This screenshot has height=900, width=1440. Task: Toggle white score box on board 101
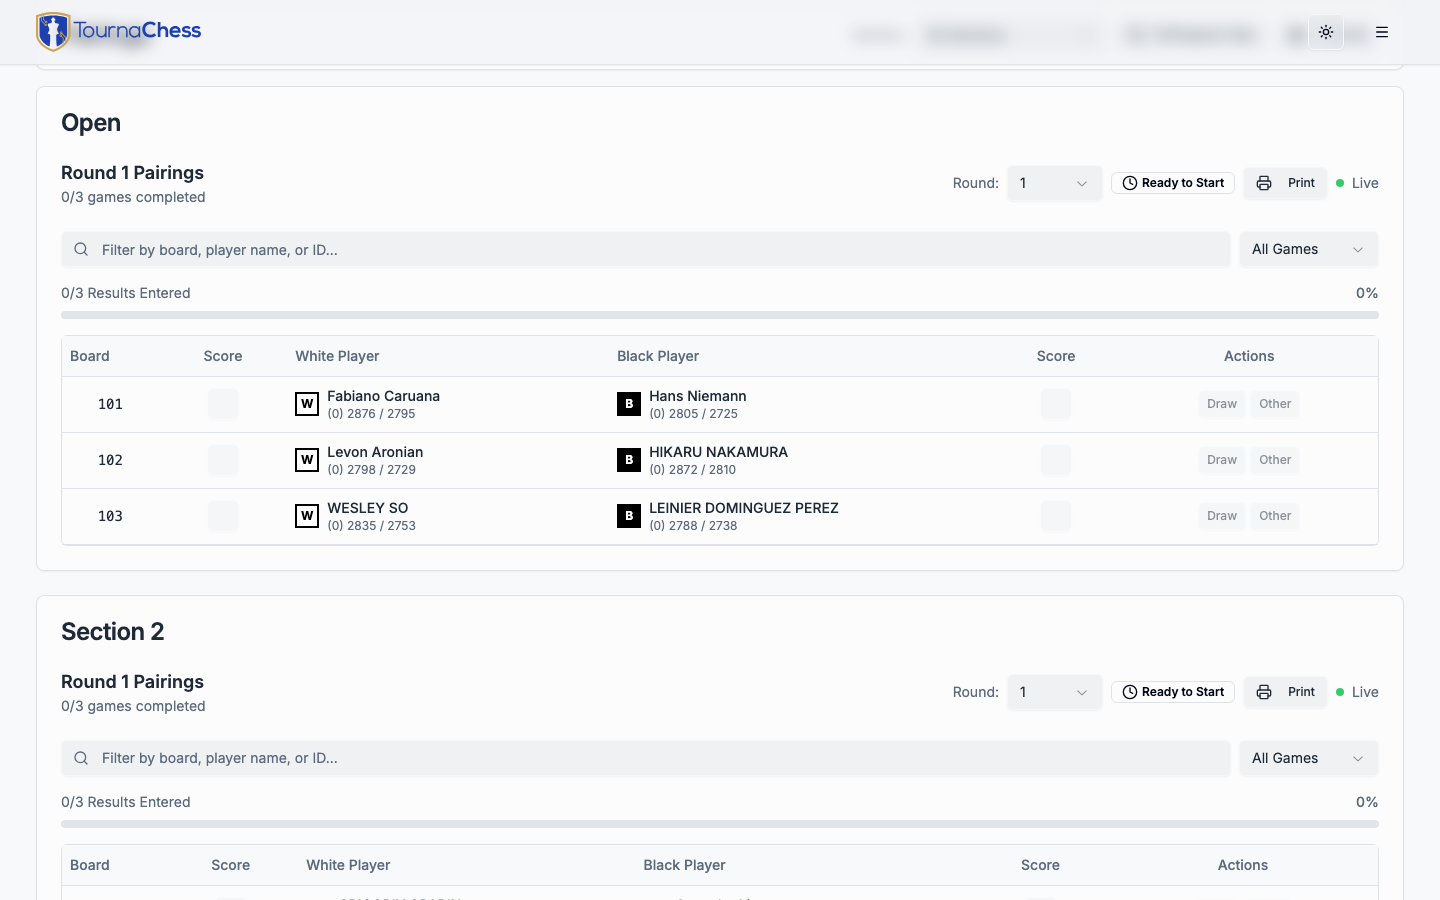(223, 404)
